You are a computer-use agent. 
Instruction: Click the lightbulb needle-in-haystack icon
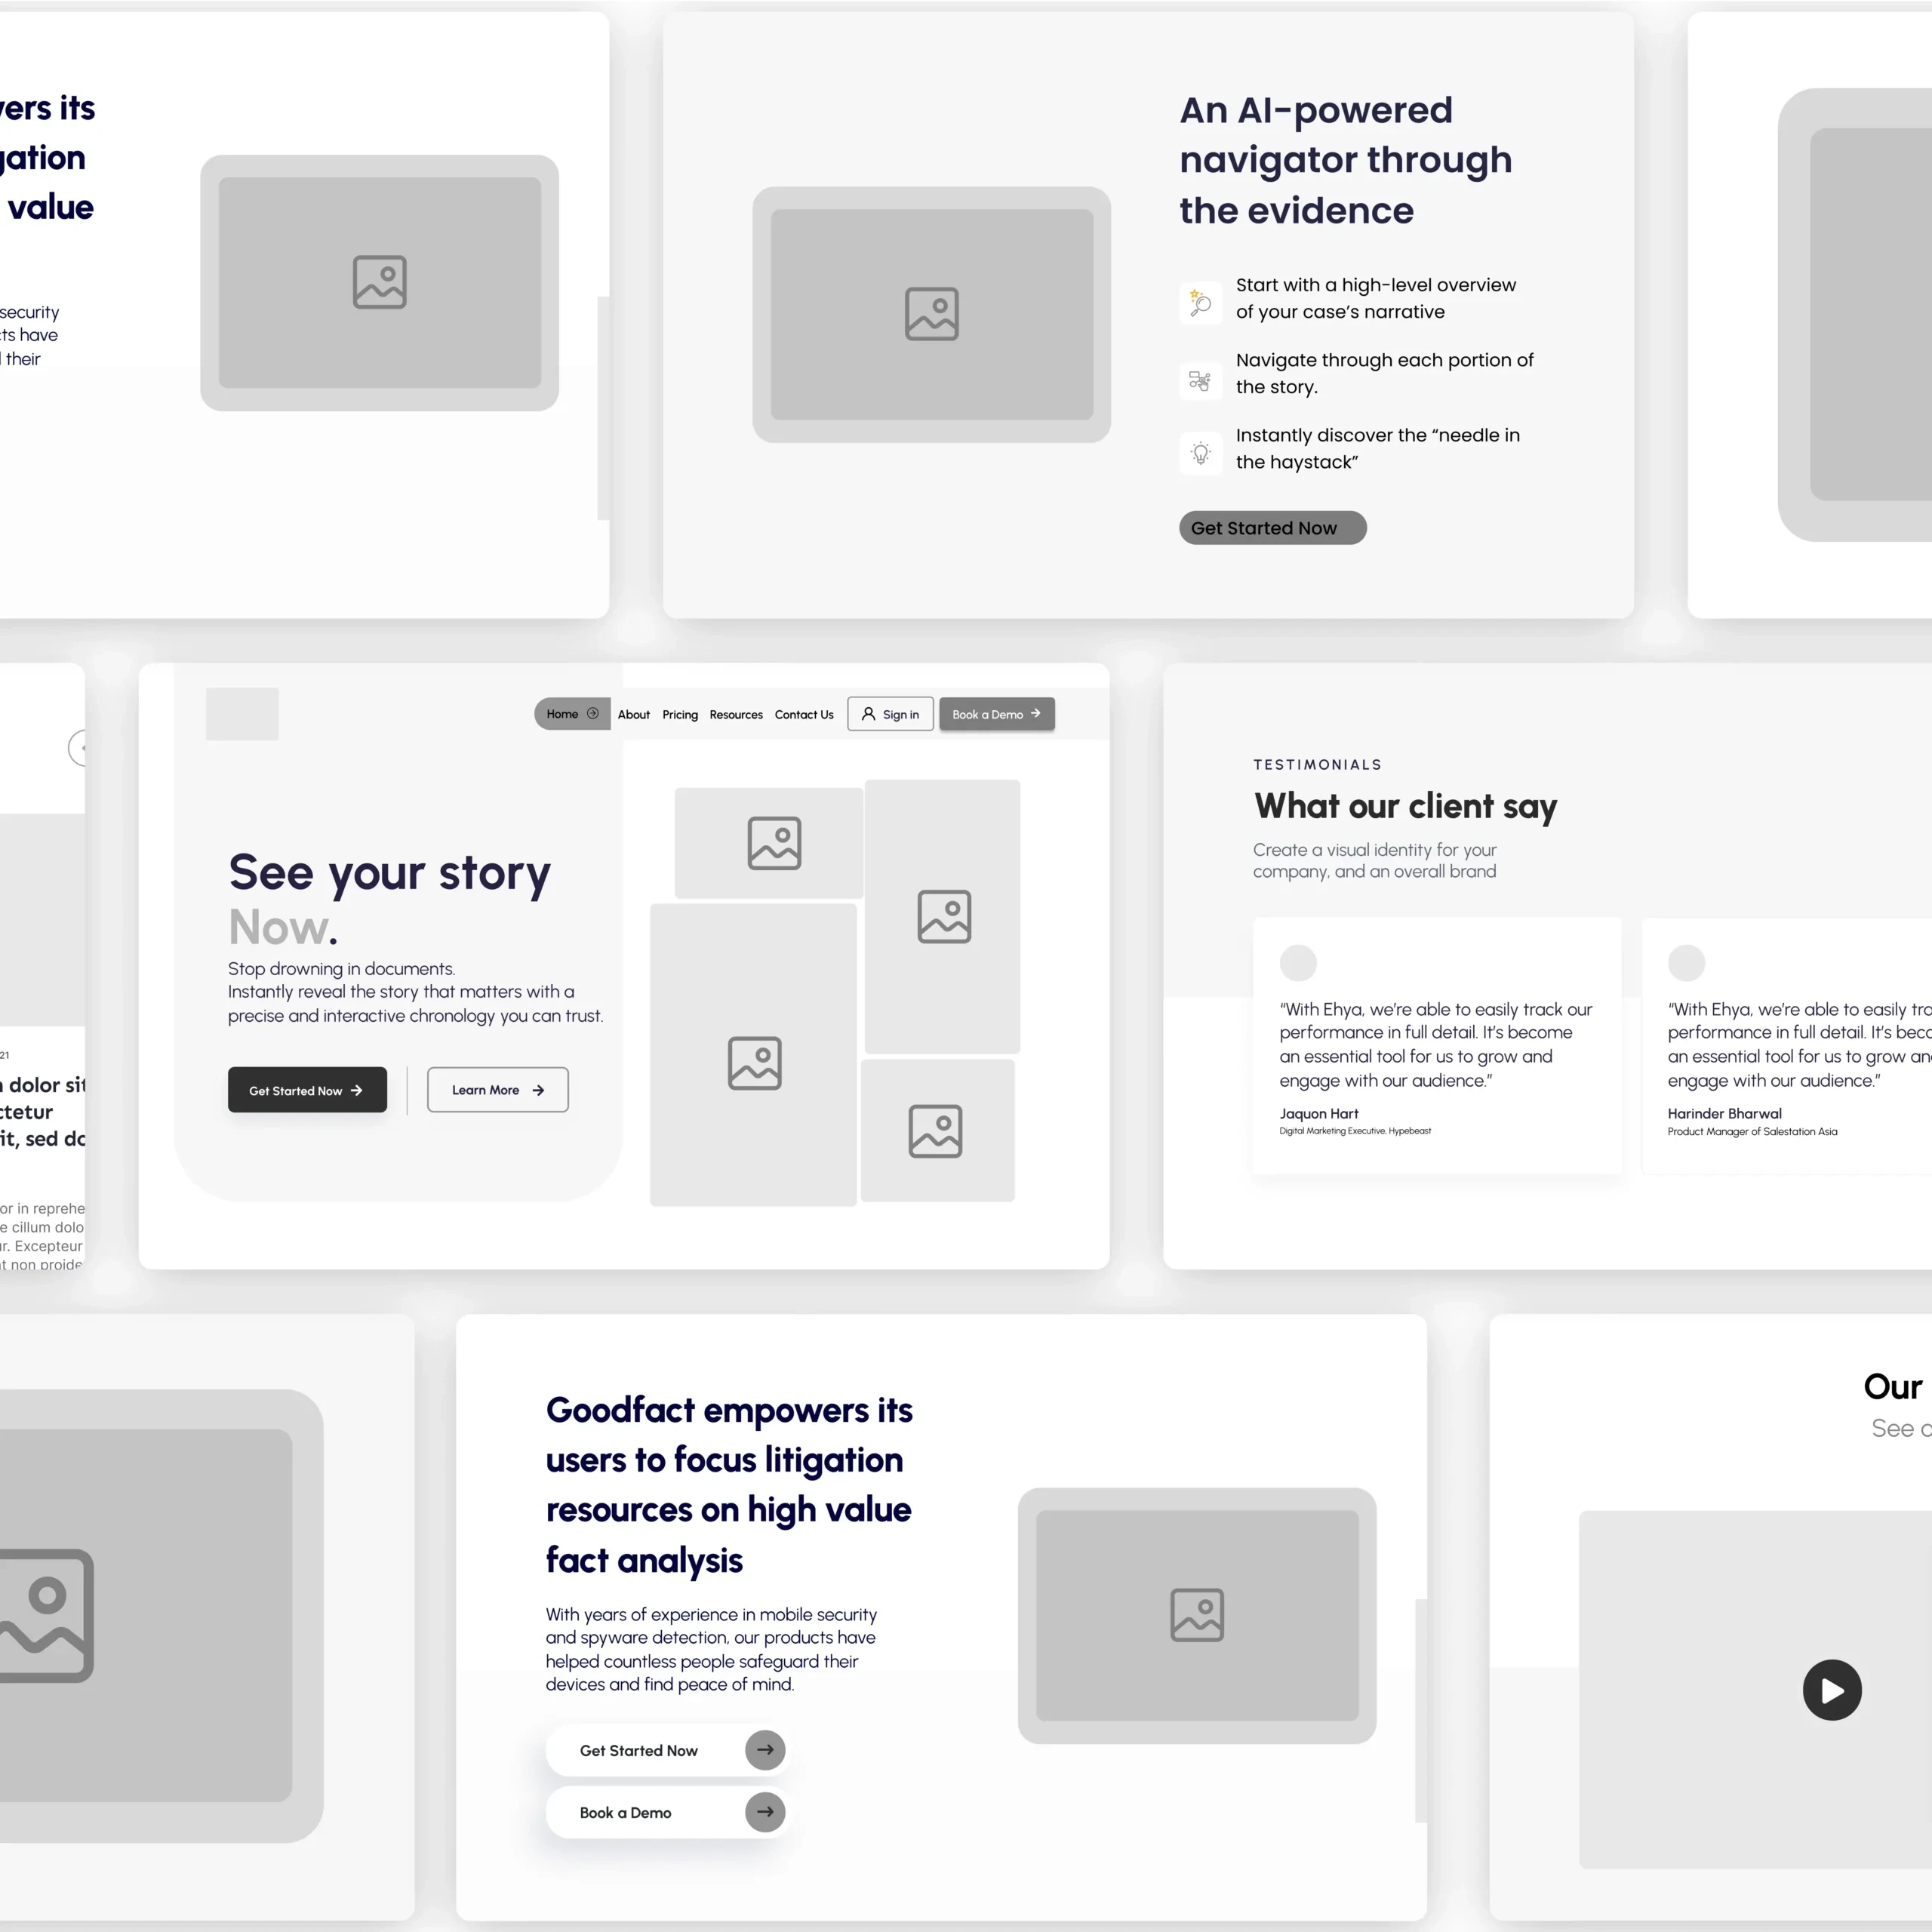coord(1200,454)
